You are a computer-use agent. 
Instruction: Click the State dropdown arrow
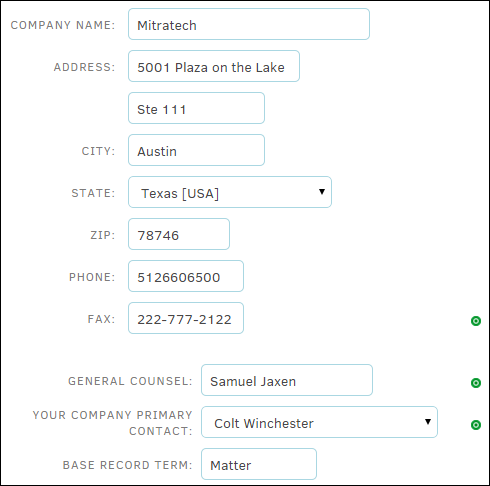coord(322,192)
